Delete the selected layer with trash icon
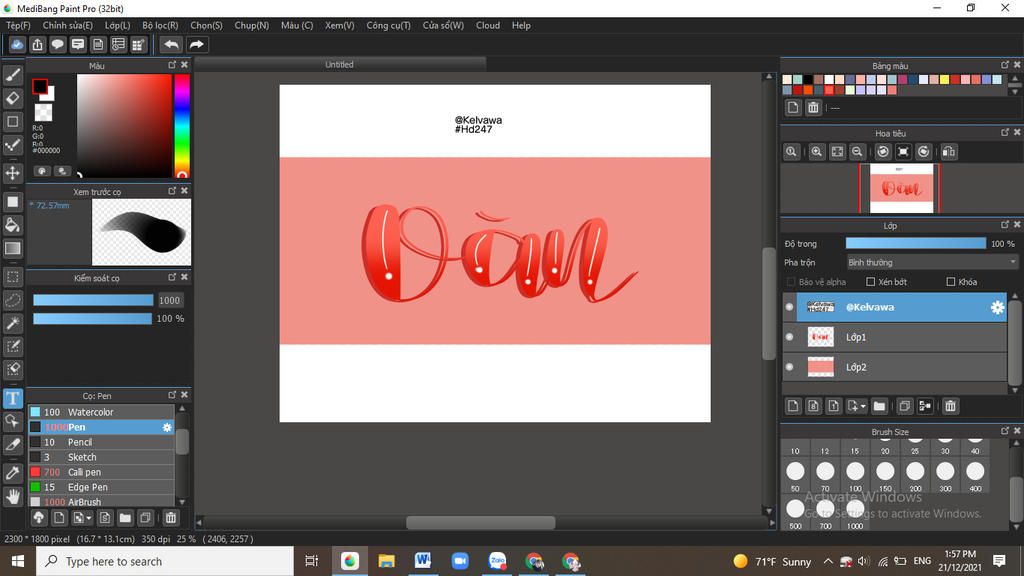The width and height of the screenshot is (1024, 576). (950, 406)
